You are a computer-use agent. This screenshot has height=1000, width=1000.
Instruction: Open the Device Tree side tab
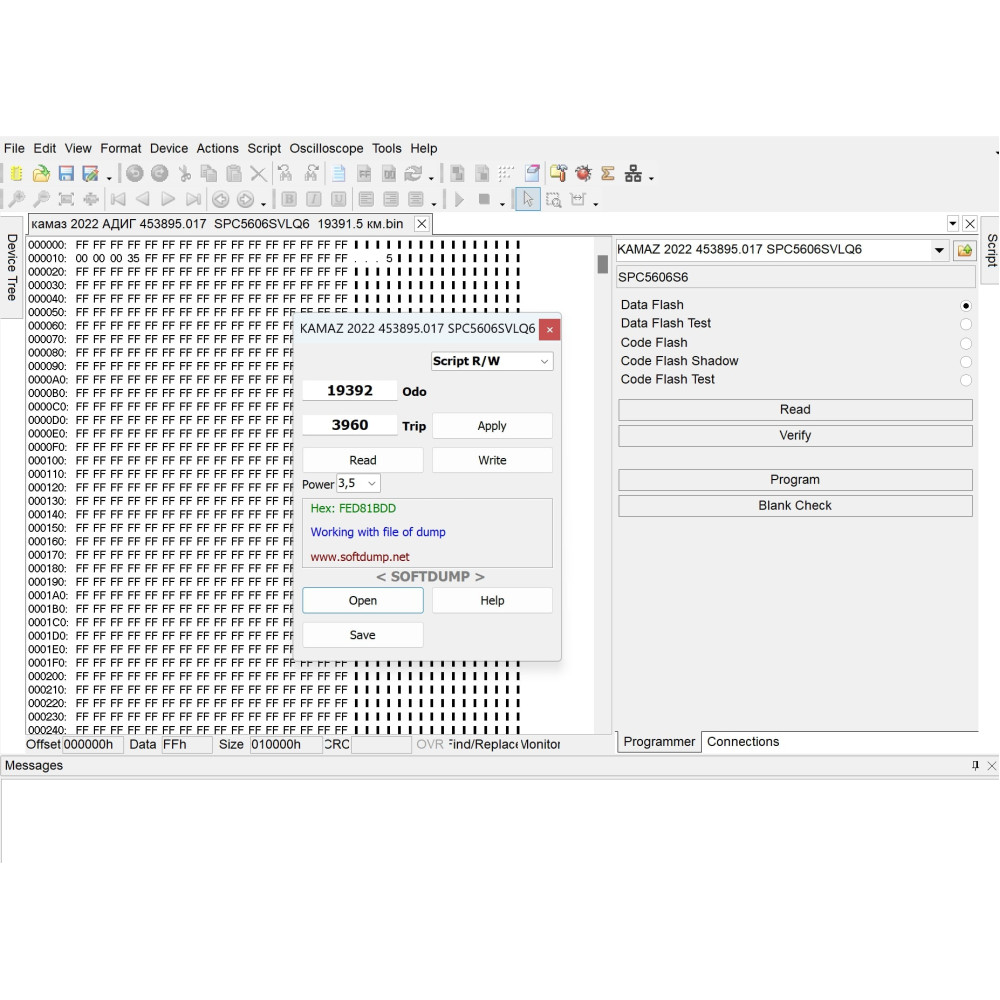coord(11,267)
